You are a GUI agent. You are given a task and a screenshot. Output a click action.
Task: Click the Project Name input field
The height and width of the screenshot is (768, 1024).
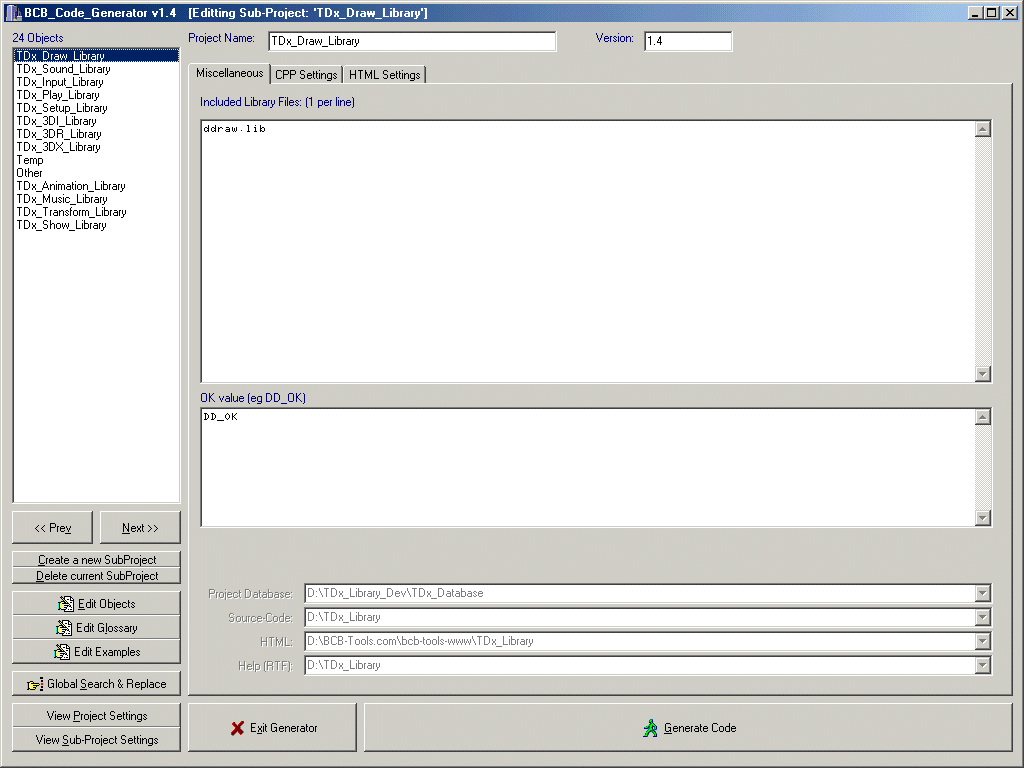[411, 41]
